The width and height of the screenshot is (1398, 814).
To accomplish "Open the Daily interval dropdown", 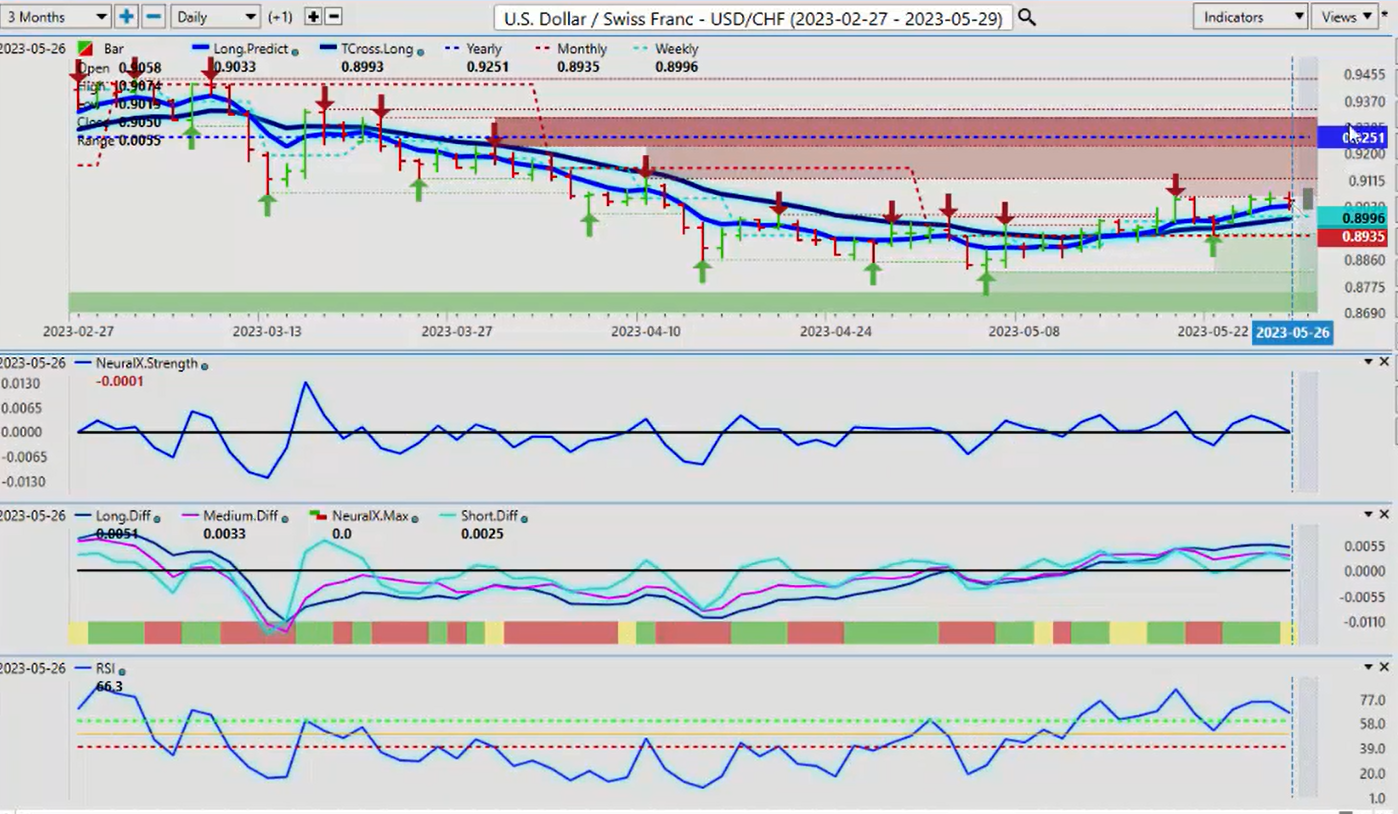I will [215, 17].
